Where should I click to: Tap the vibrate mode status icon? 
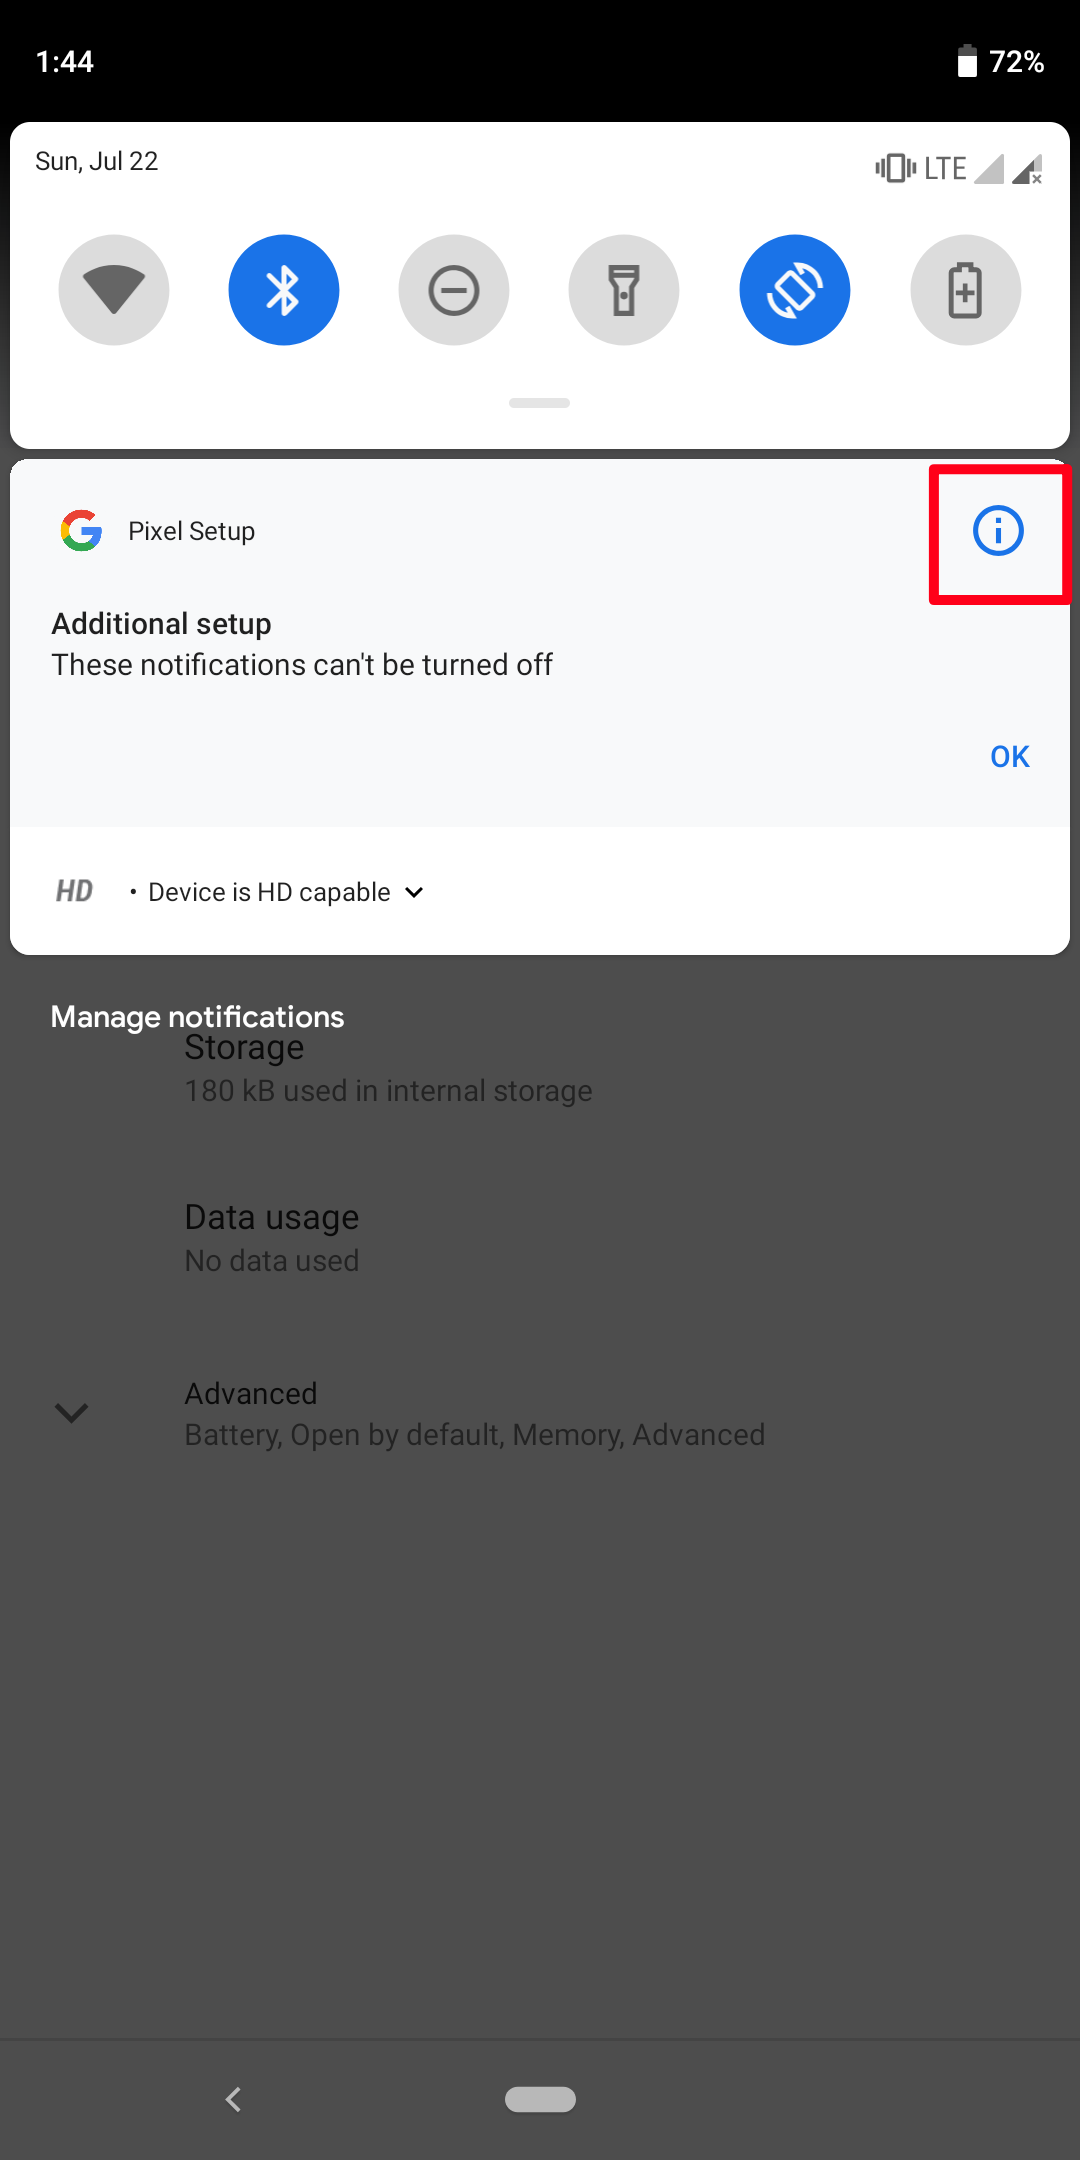point(895,168)
